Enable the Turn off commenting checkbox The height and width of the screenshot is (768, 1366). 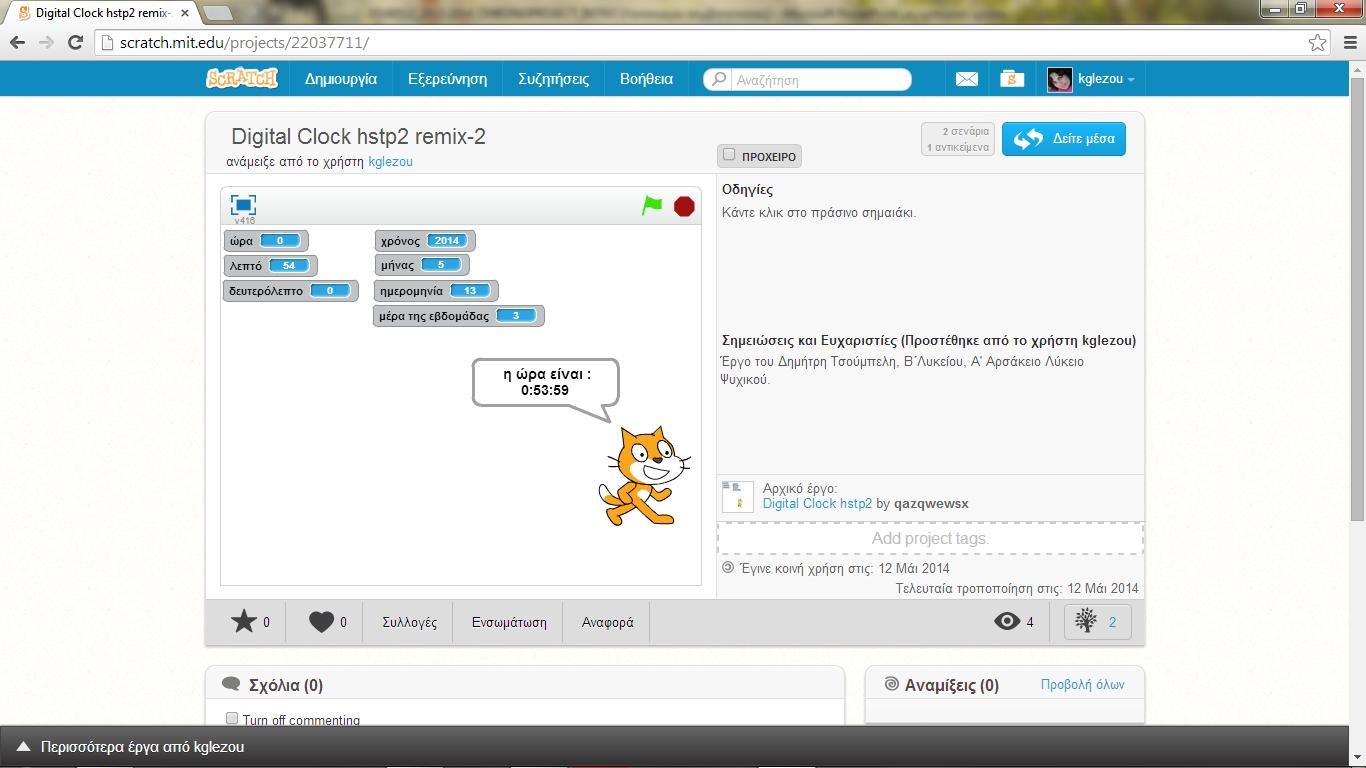pos(232,719)
